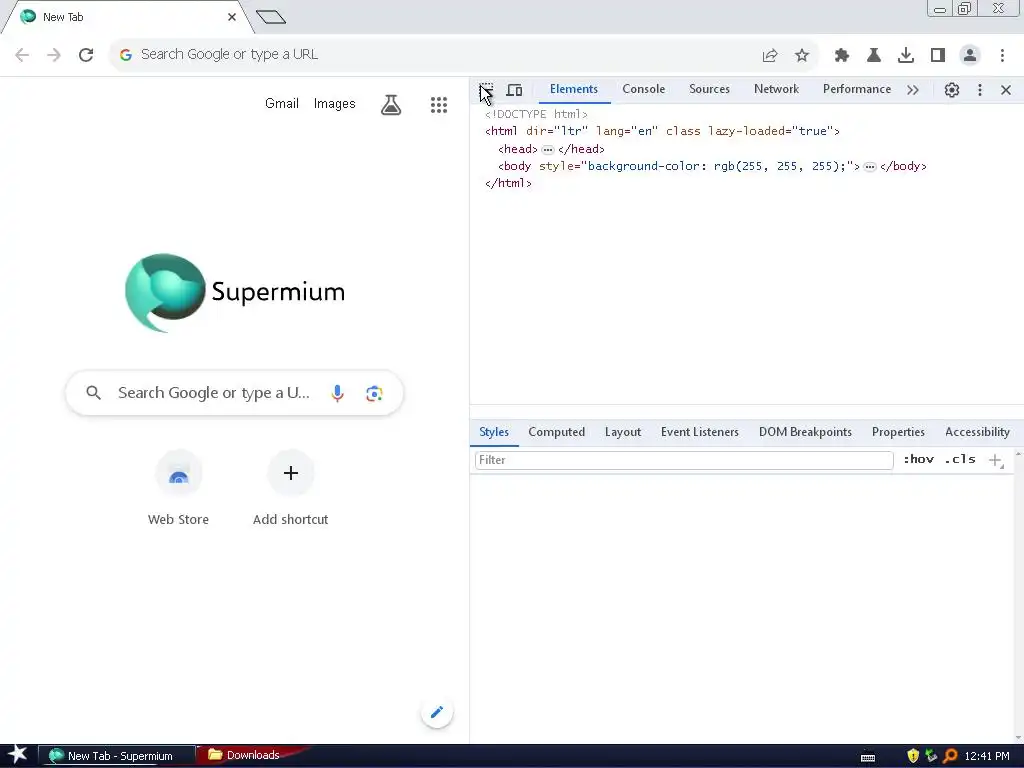Click the Styles Filter input field

click(x=684, y=460)
